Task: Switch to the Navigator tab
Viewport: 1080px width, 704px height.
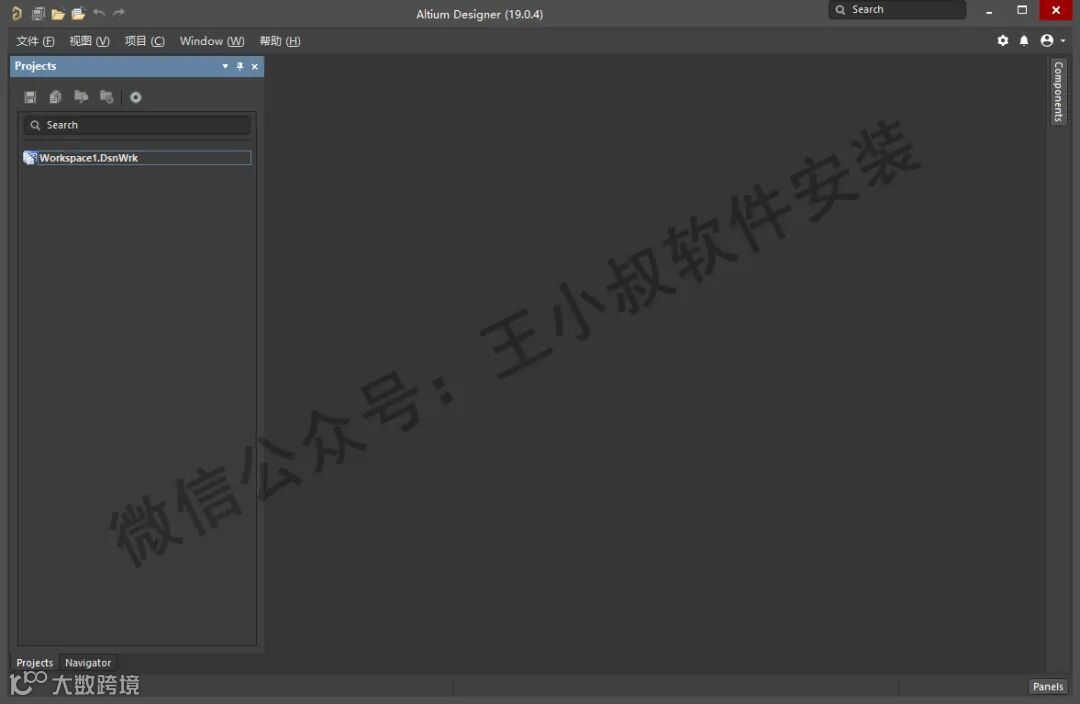Action: pos(88,663)
